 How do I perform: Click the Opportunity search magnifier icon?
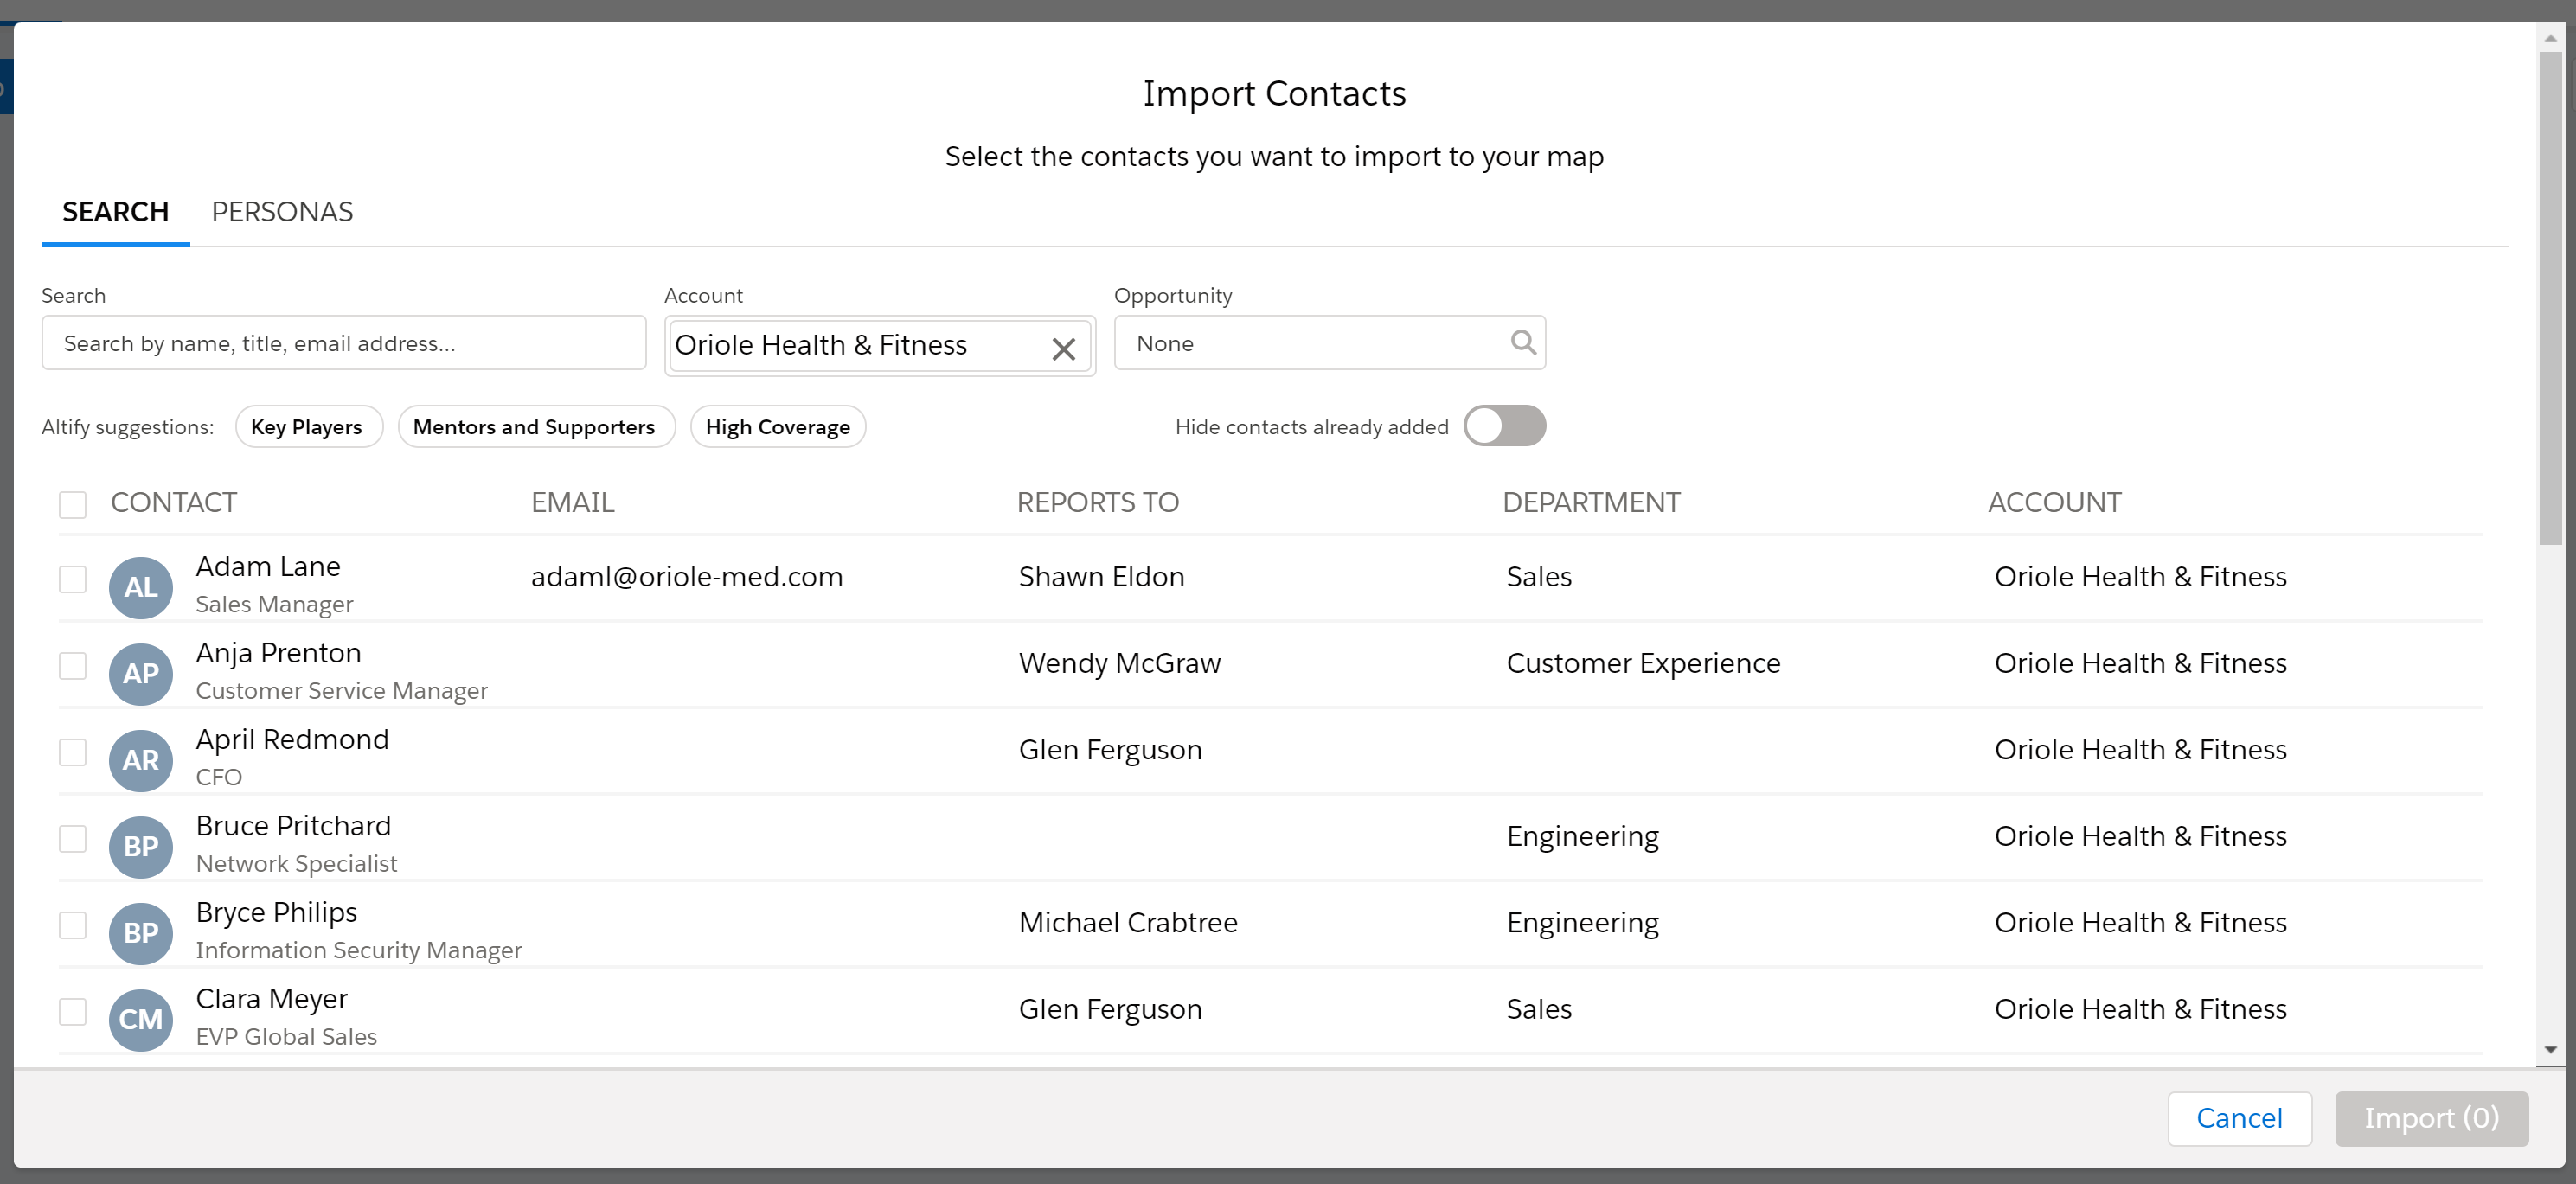(x=1522, y=343)
